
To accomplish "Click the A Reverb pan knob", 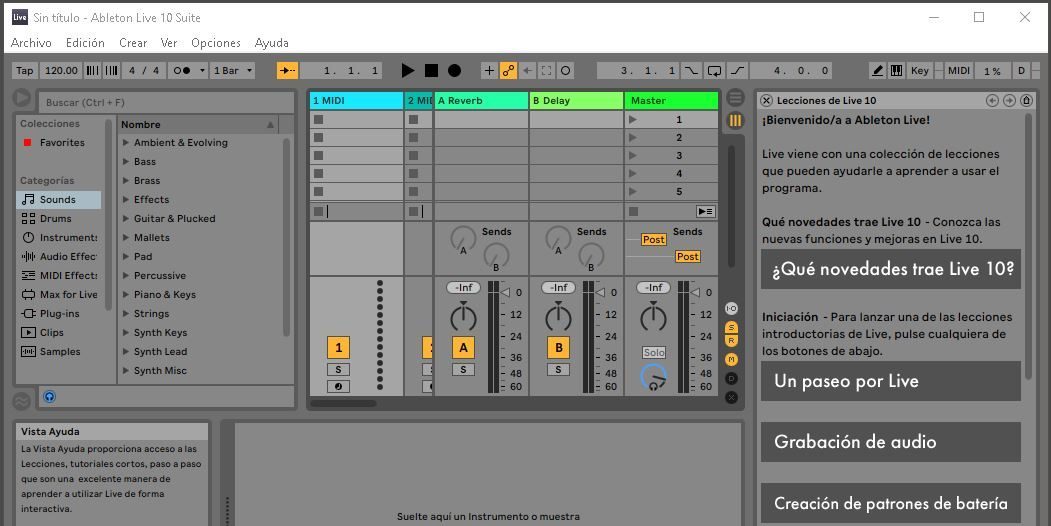I will (463, 317).
